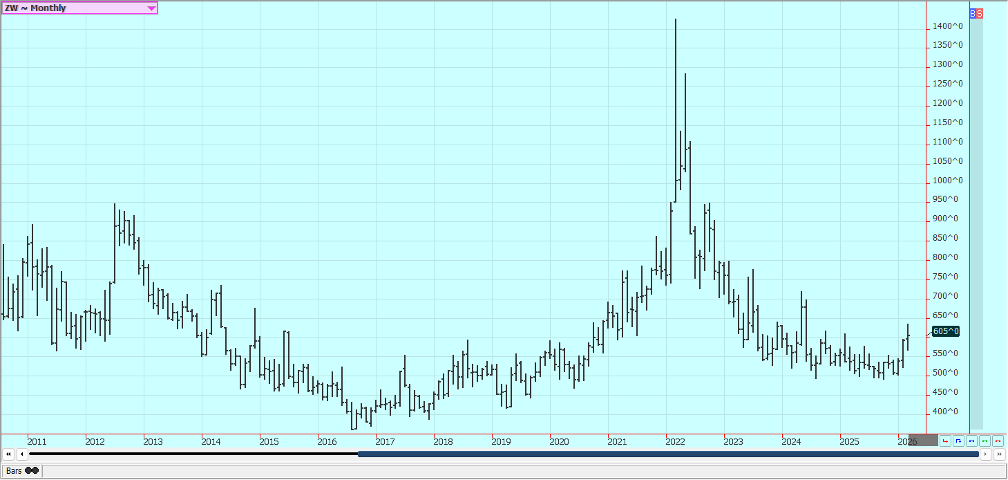
Task: Click the 2022 year label on the time axis
Action: coord(675,441)
